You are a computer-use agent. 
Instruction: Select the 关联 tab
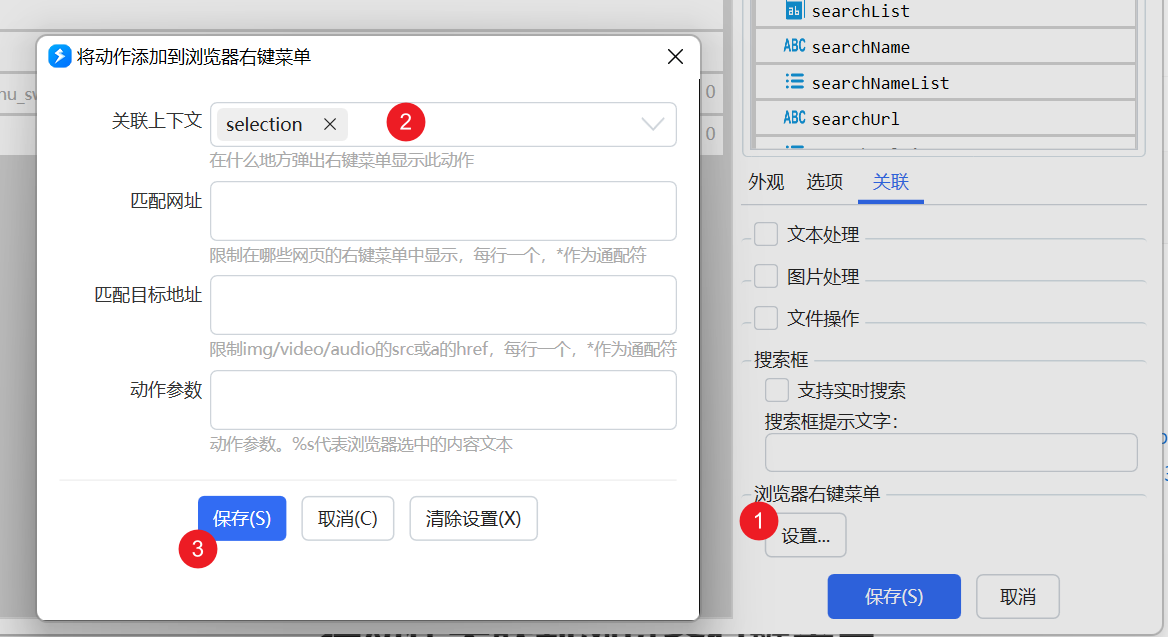890,182
